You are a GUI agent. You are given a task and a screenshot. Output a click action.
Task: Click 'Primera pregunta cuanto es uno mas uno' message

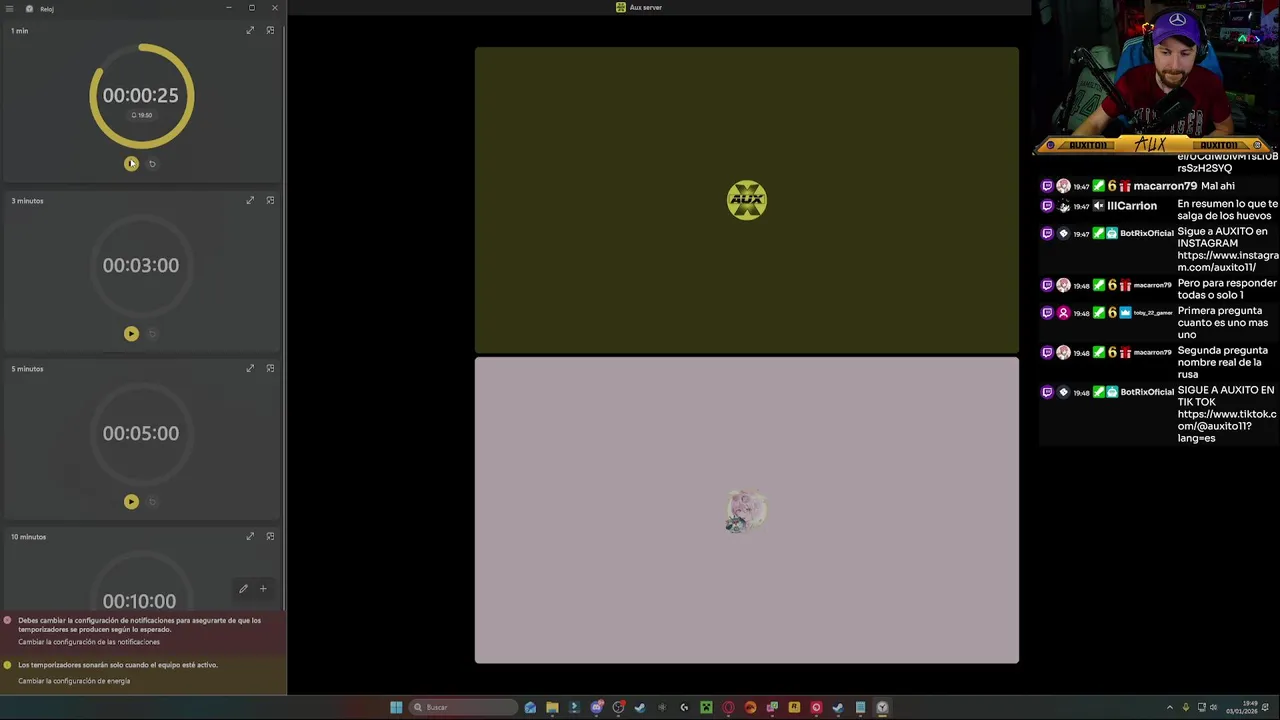[x=1222, y=323]
